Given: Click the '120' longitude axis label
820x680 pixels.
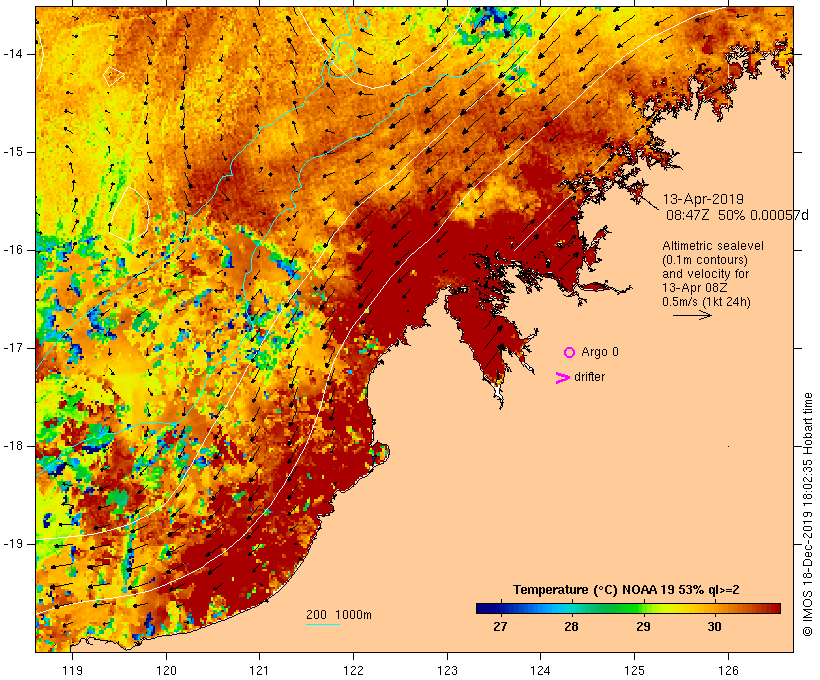Looking at the screenshot, I should (x=166, y=670).
